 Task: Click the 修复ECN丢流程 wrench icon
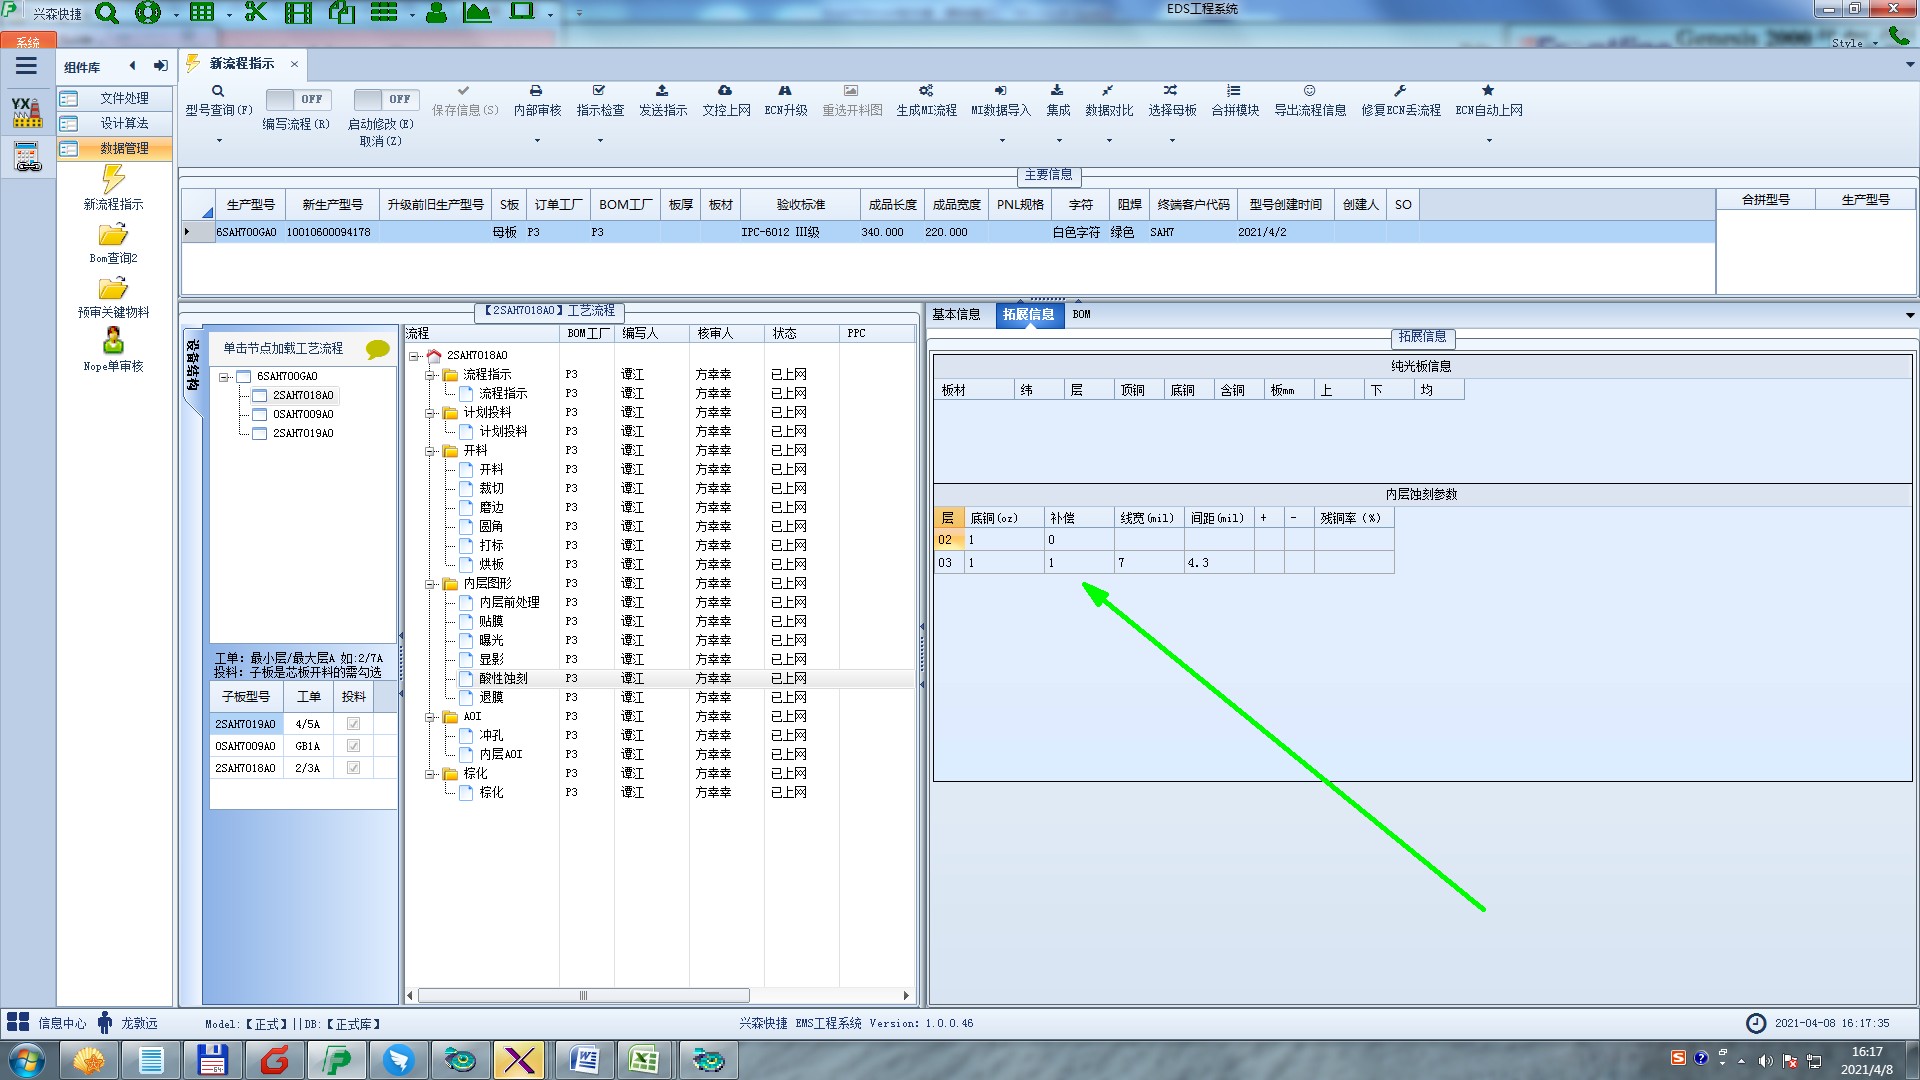[1400, 91]
